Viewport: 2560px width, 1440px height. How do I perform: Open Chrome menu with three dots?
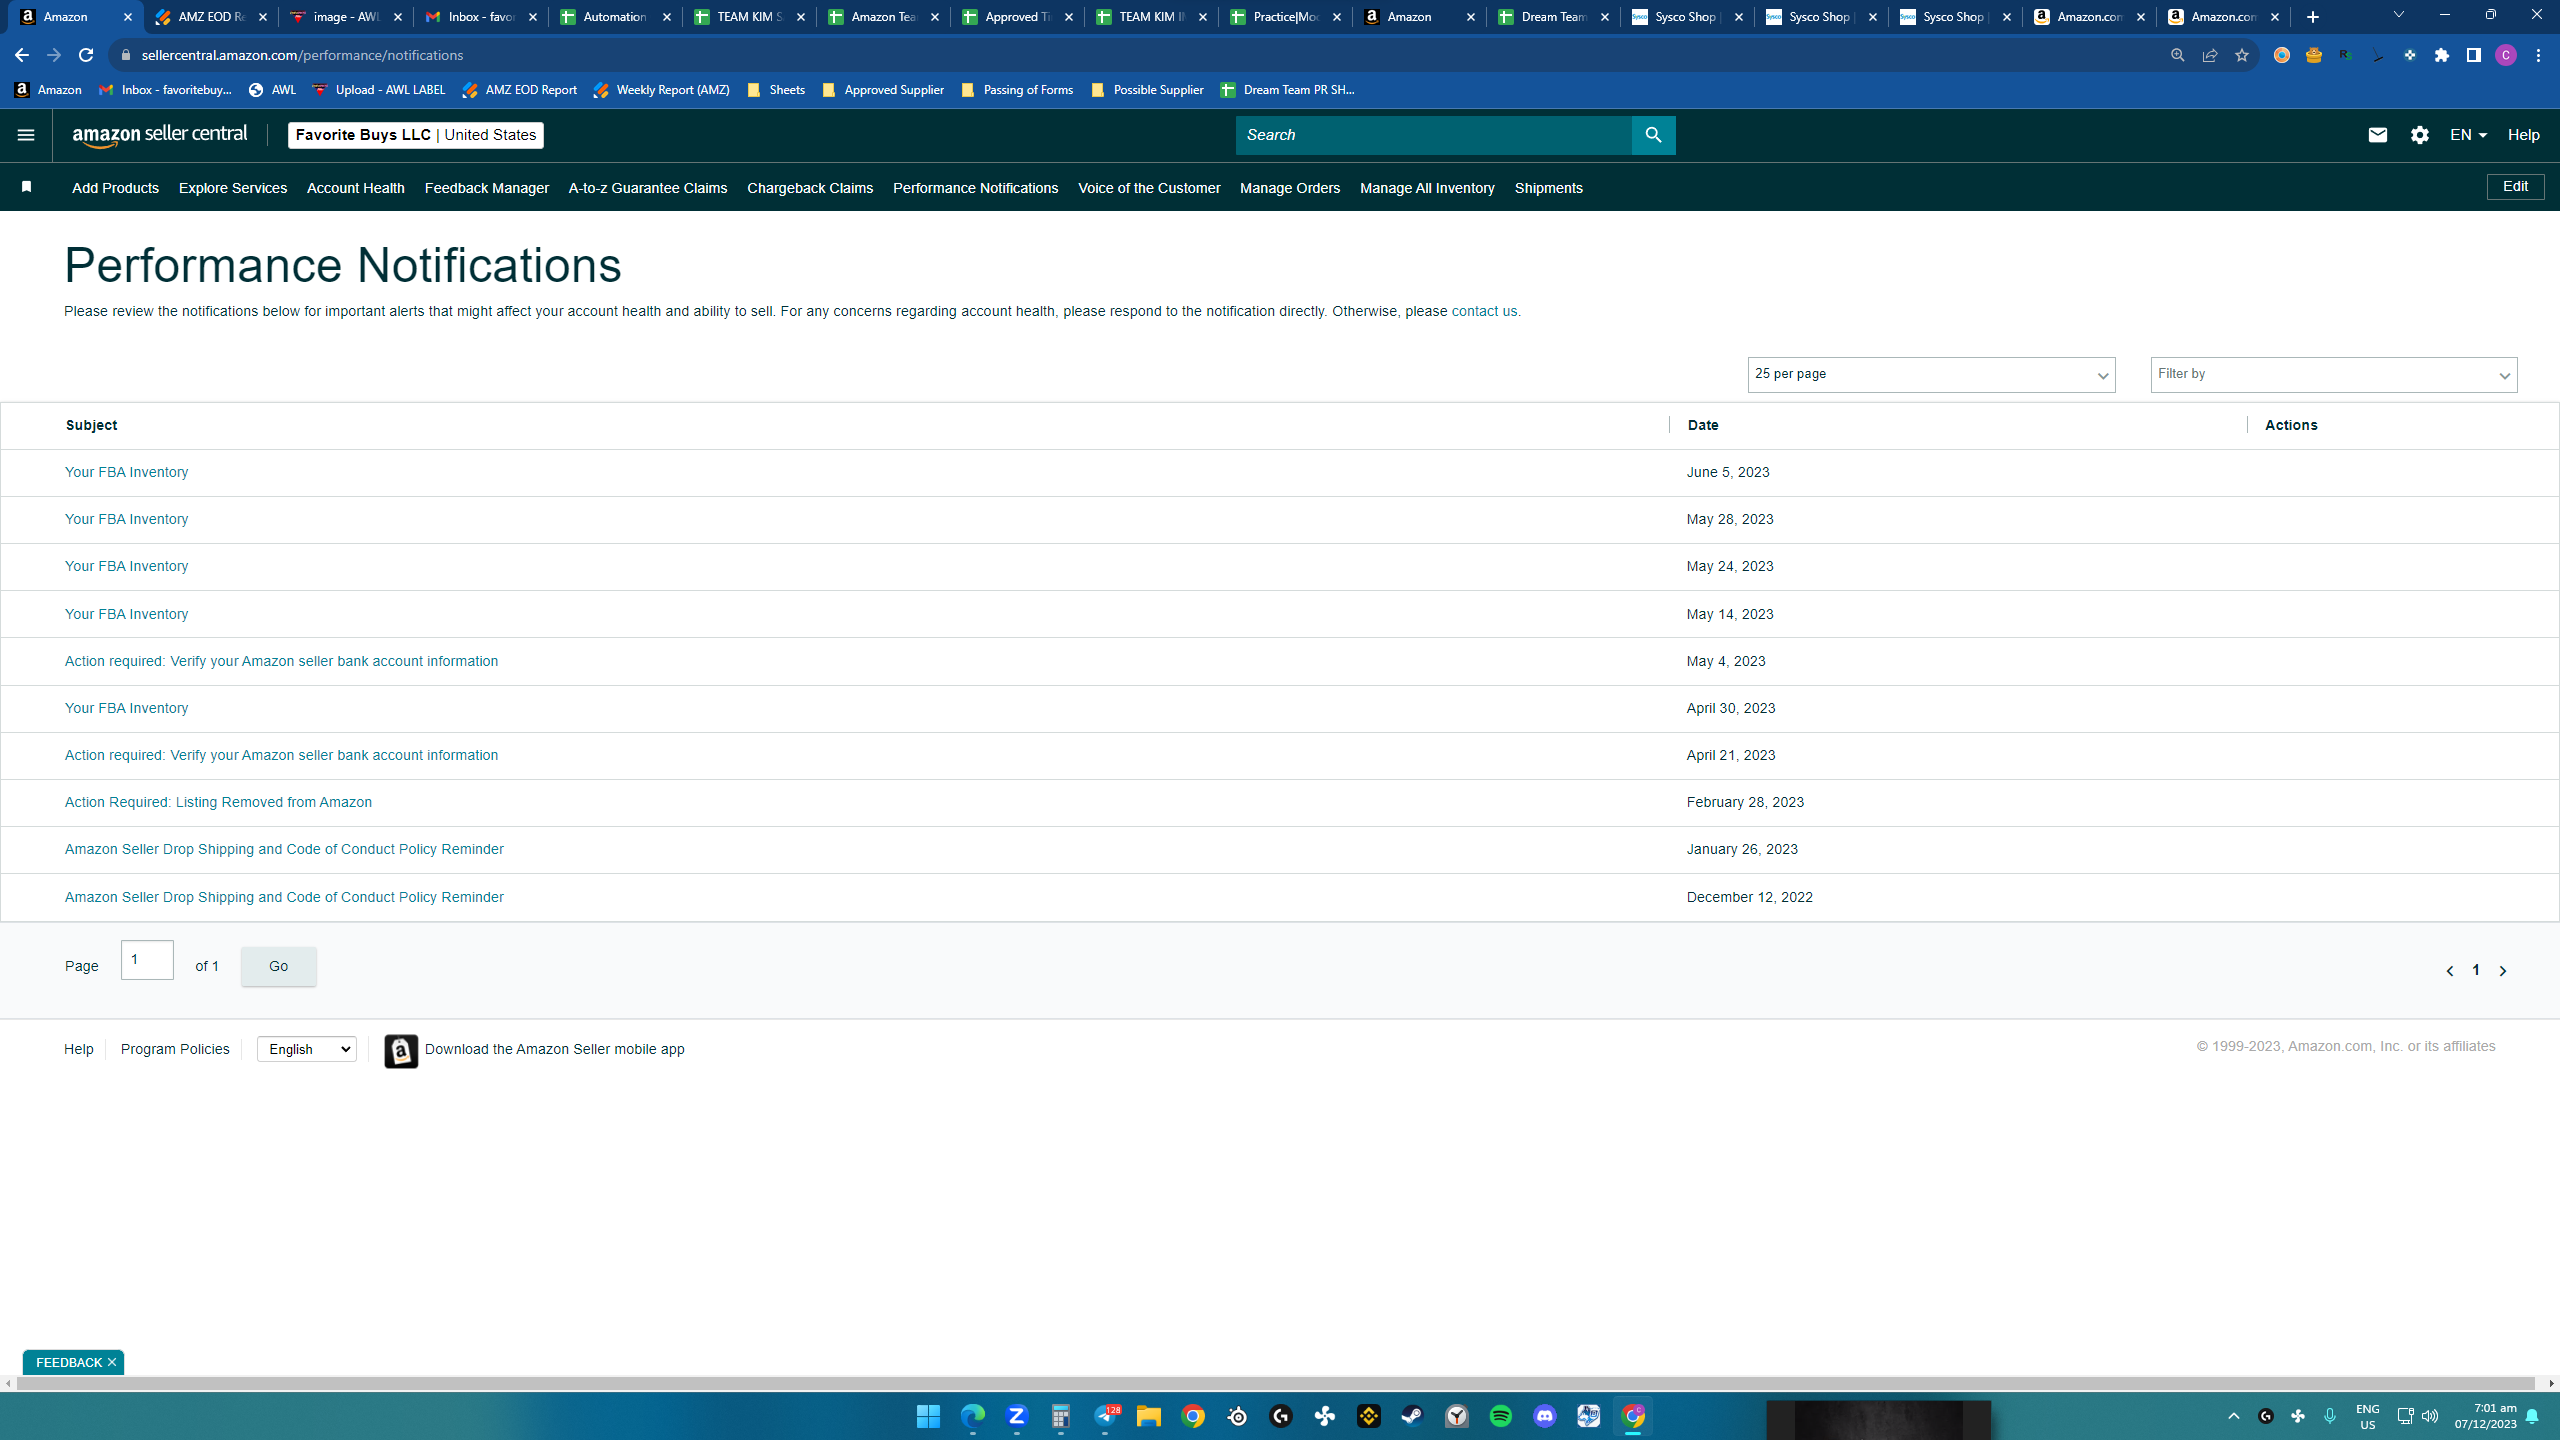[2538, 55]
